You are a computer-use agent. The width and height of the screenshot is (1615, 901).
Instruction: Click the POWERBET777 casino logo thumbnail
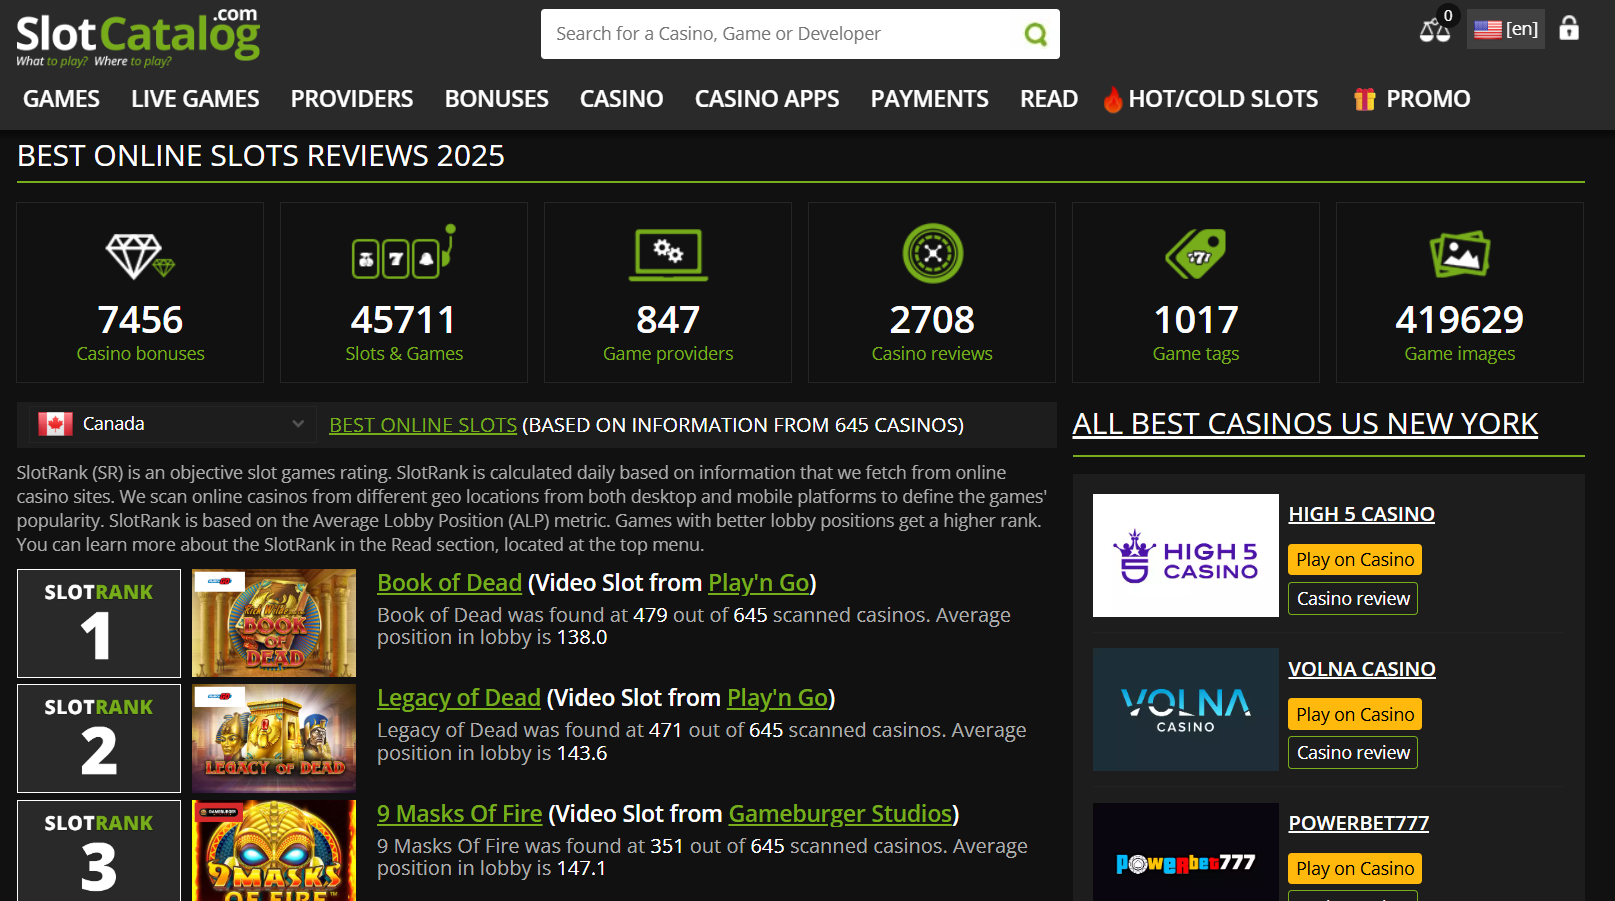1185,860
